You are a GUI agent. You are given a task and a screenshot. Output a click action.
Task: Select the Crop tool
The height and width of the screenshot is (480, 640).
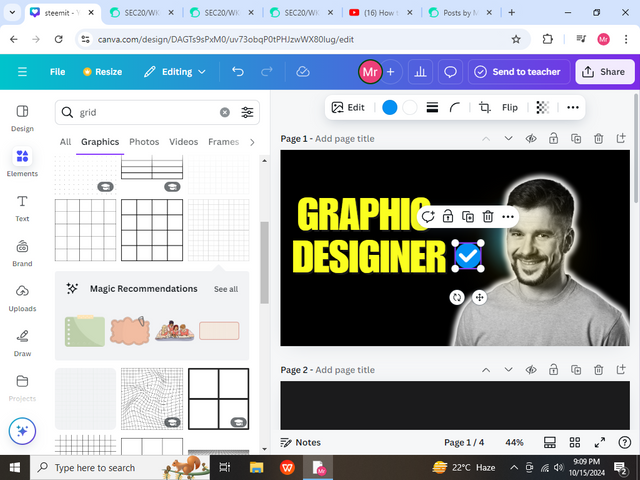484,107
